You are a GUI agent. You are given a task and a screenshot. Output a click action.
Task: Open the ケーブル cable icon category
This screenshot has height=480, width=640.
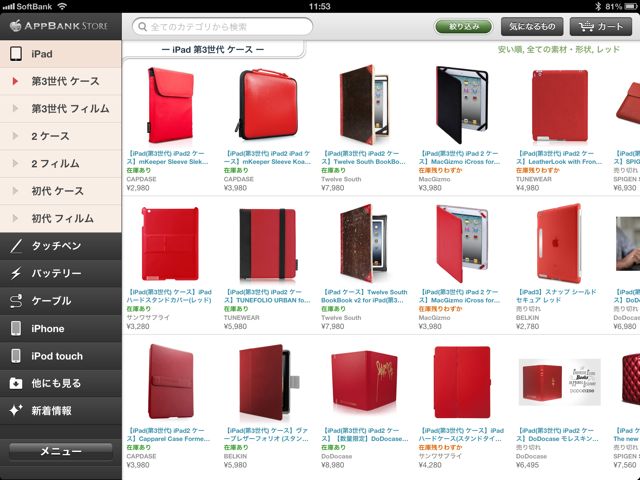pos(16,301)
